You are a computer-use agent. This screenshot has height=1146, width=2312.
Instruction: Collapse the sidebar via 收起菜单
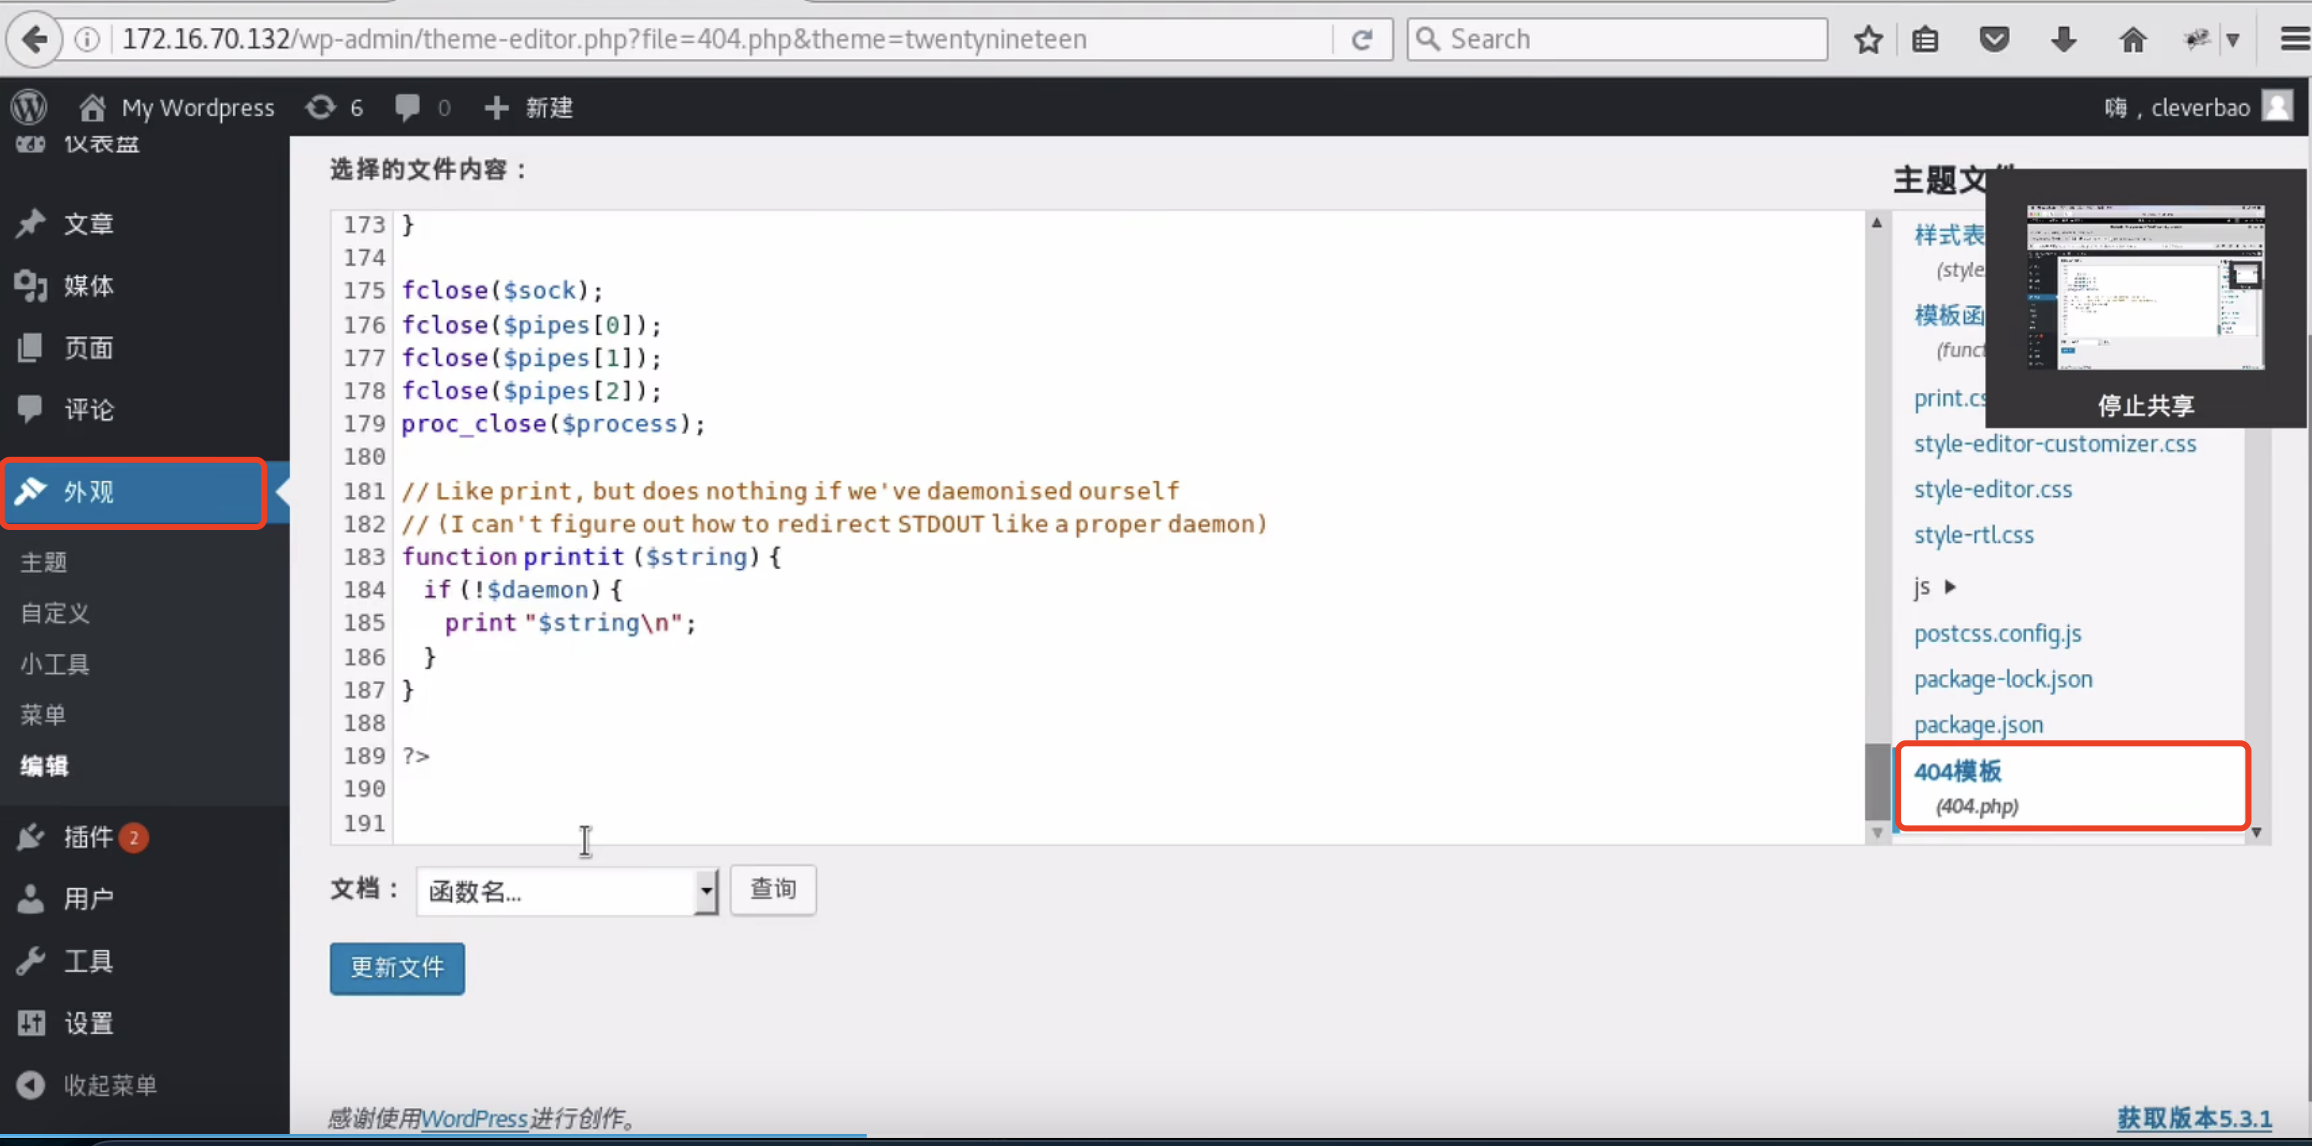(x=110, y=1085)
